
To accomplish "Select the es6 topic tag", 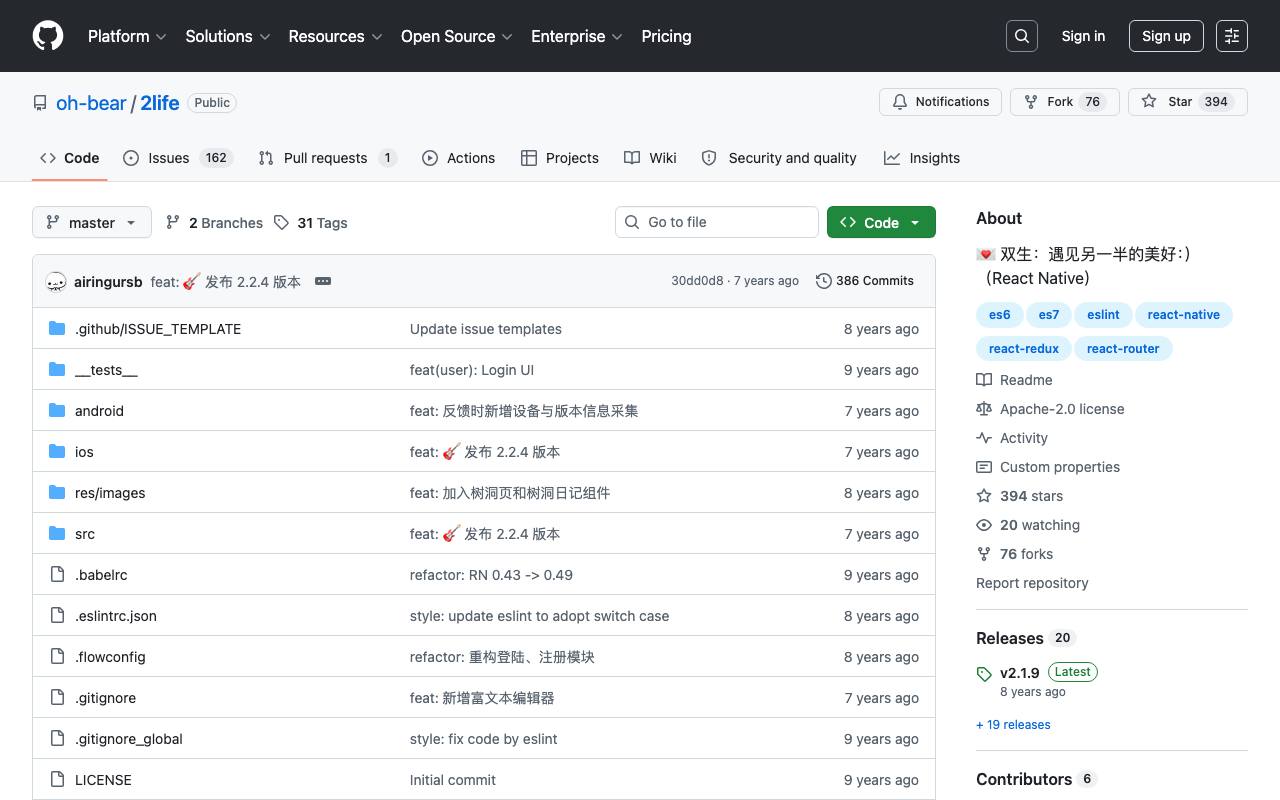I will click(1000, 315).
